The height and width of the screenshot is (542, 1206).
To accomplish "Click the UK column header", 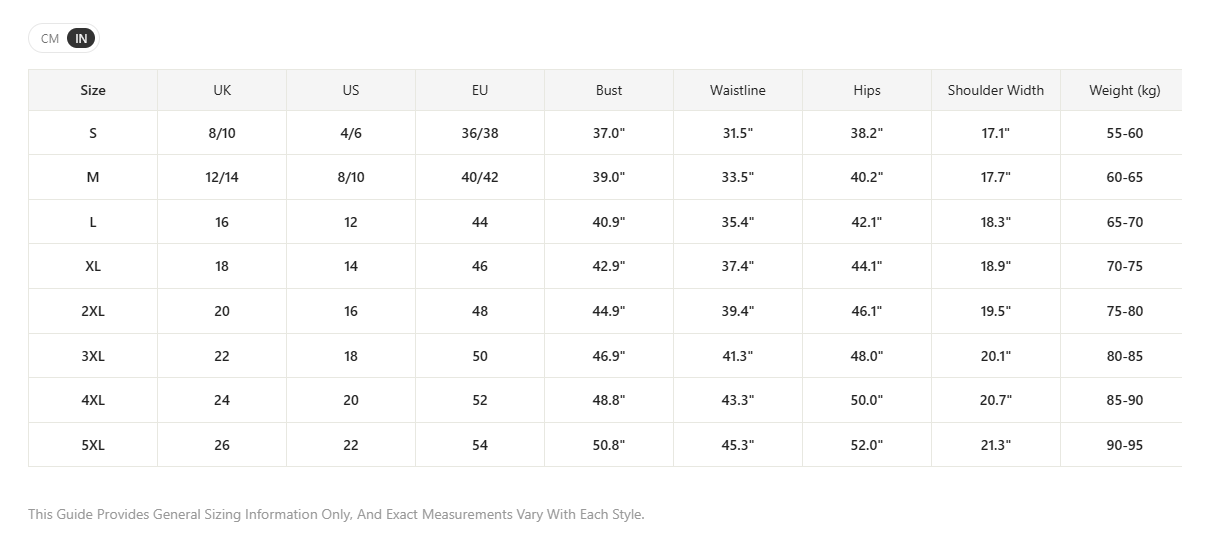I will (x=222, y=90).
